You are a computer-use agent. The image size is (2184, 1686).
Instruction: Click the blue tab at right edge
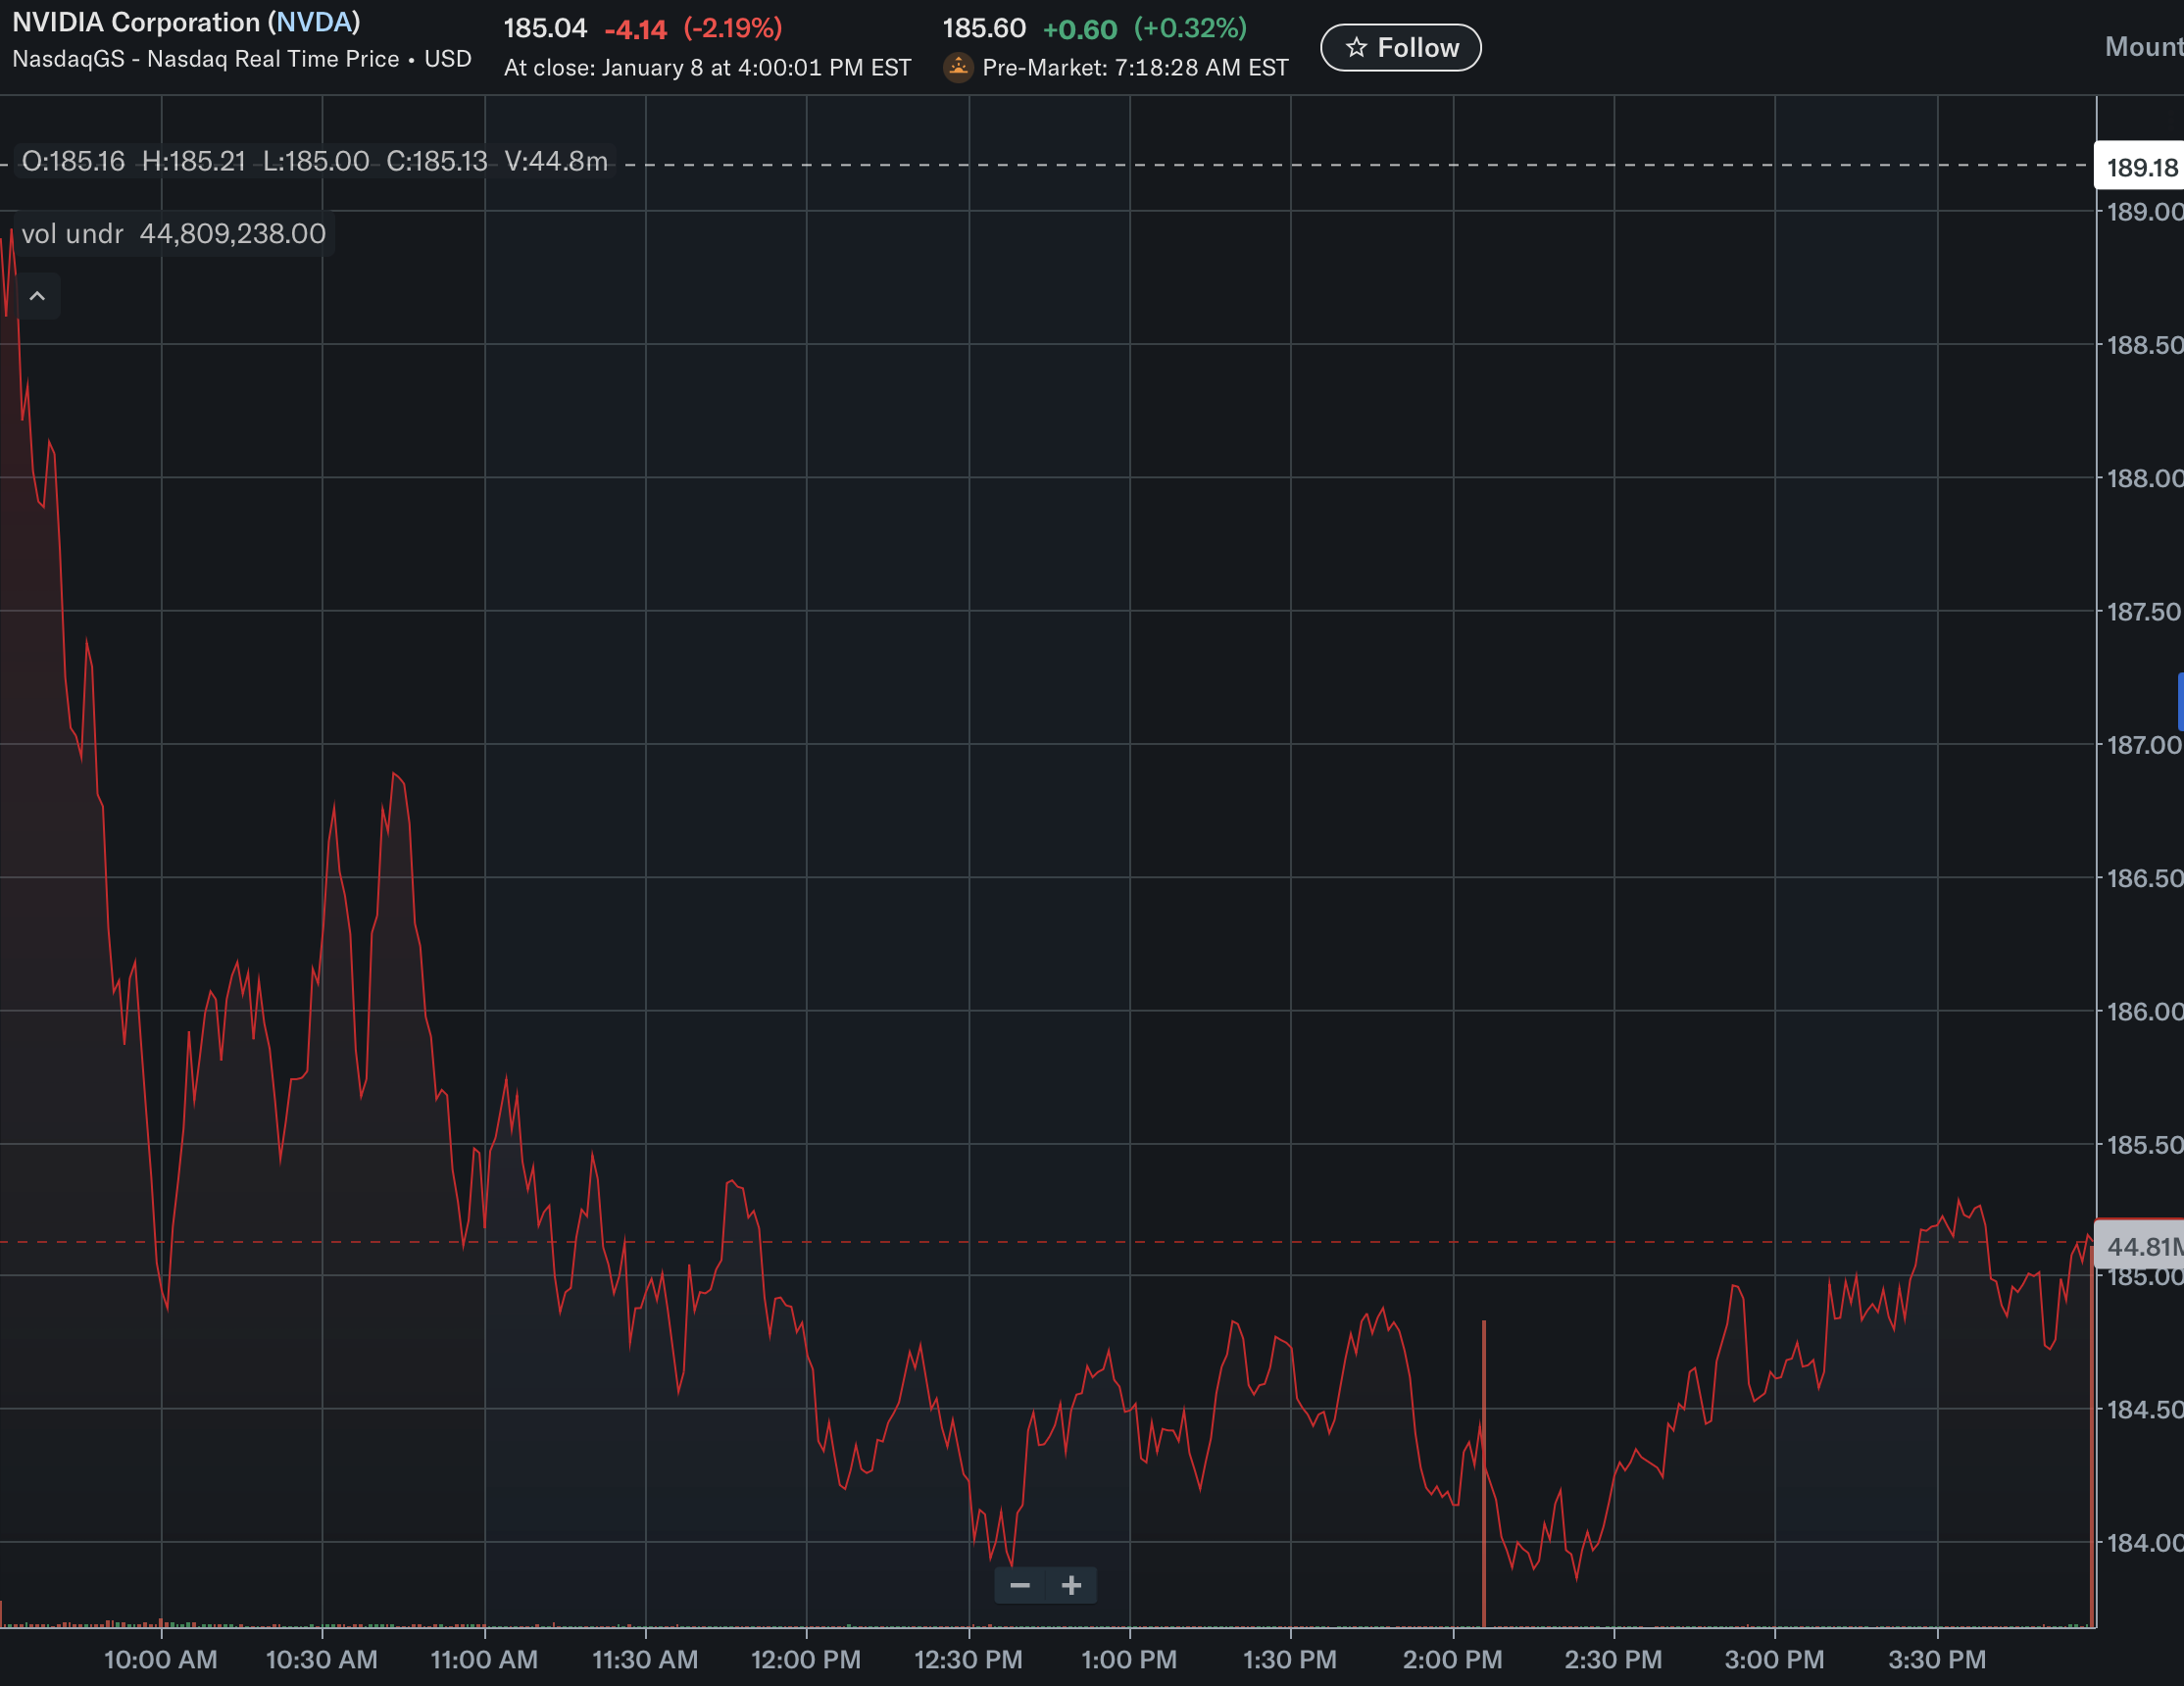click(x=2180, y=702)
